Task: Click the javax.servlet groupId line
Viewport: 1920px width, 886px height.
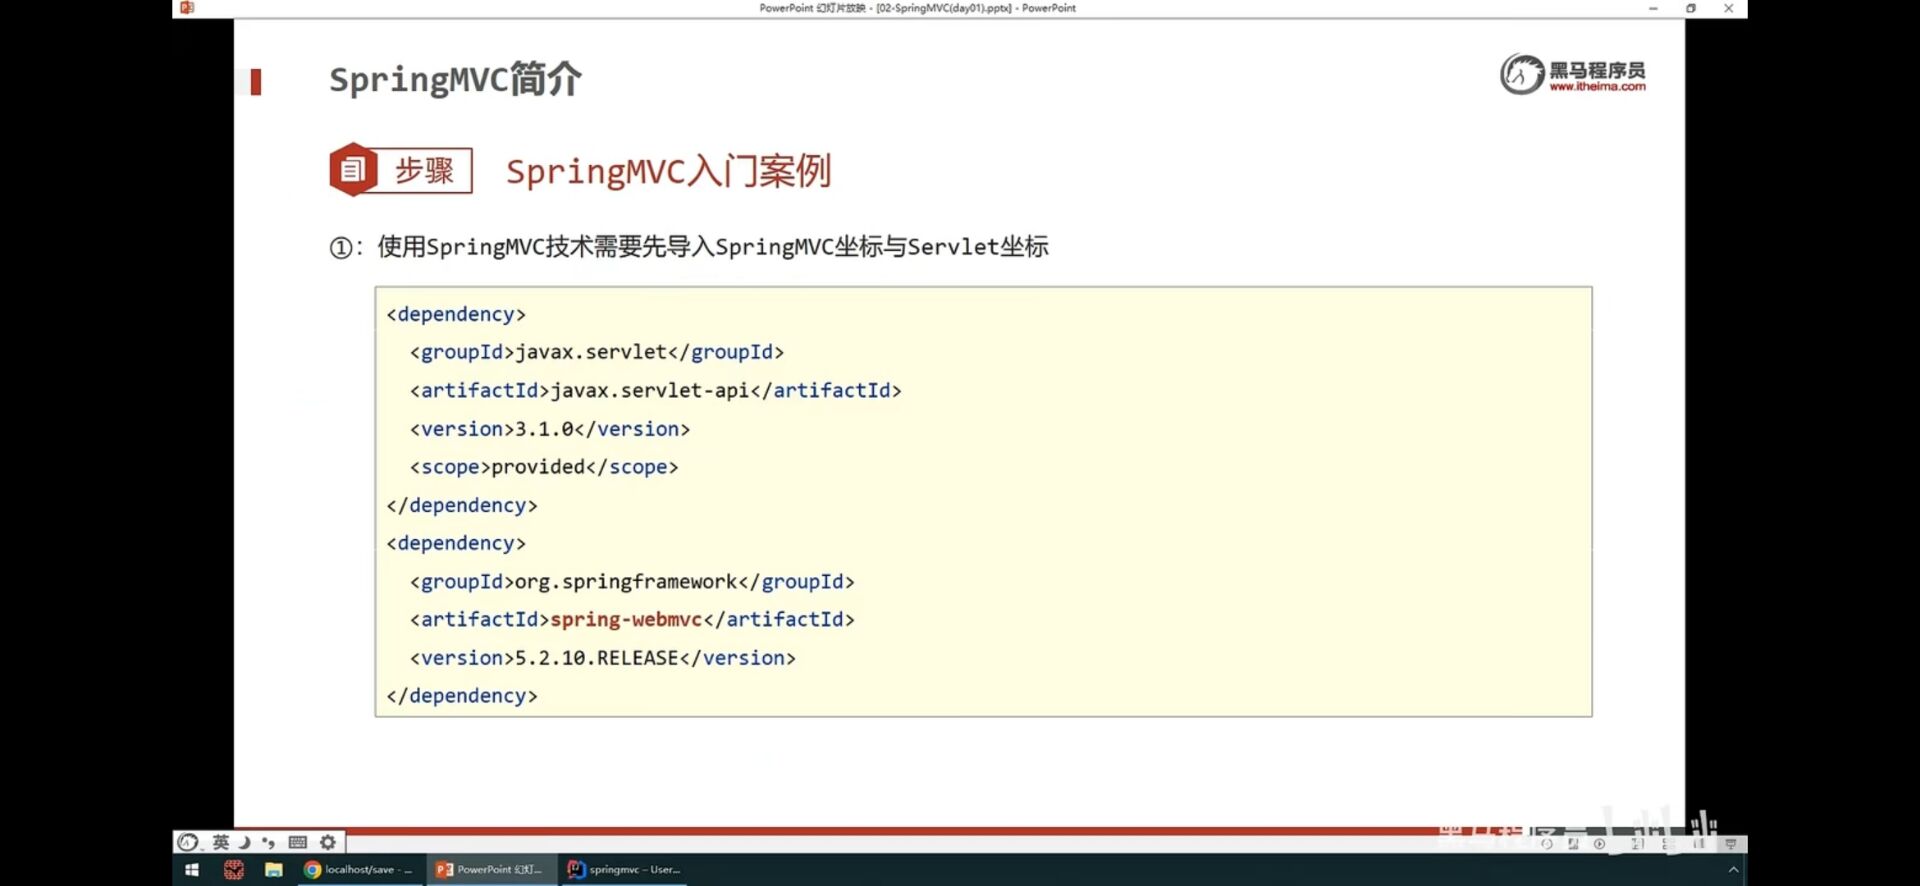Action: click(x=597, y=352)
